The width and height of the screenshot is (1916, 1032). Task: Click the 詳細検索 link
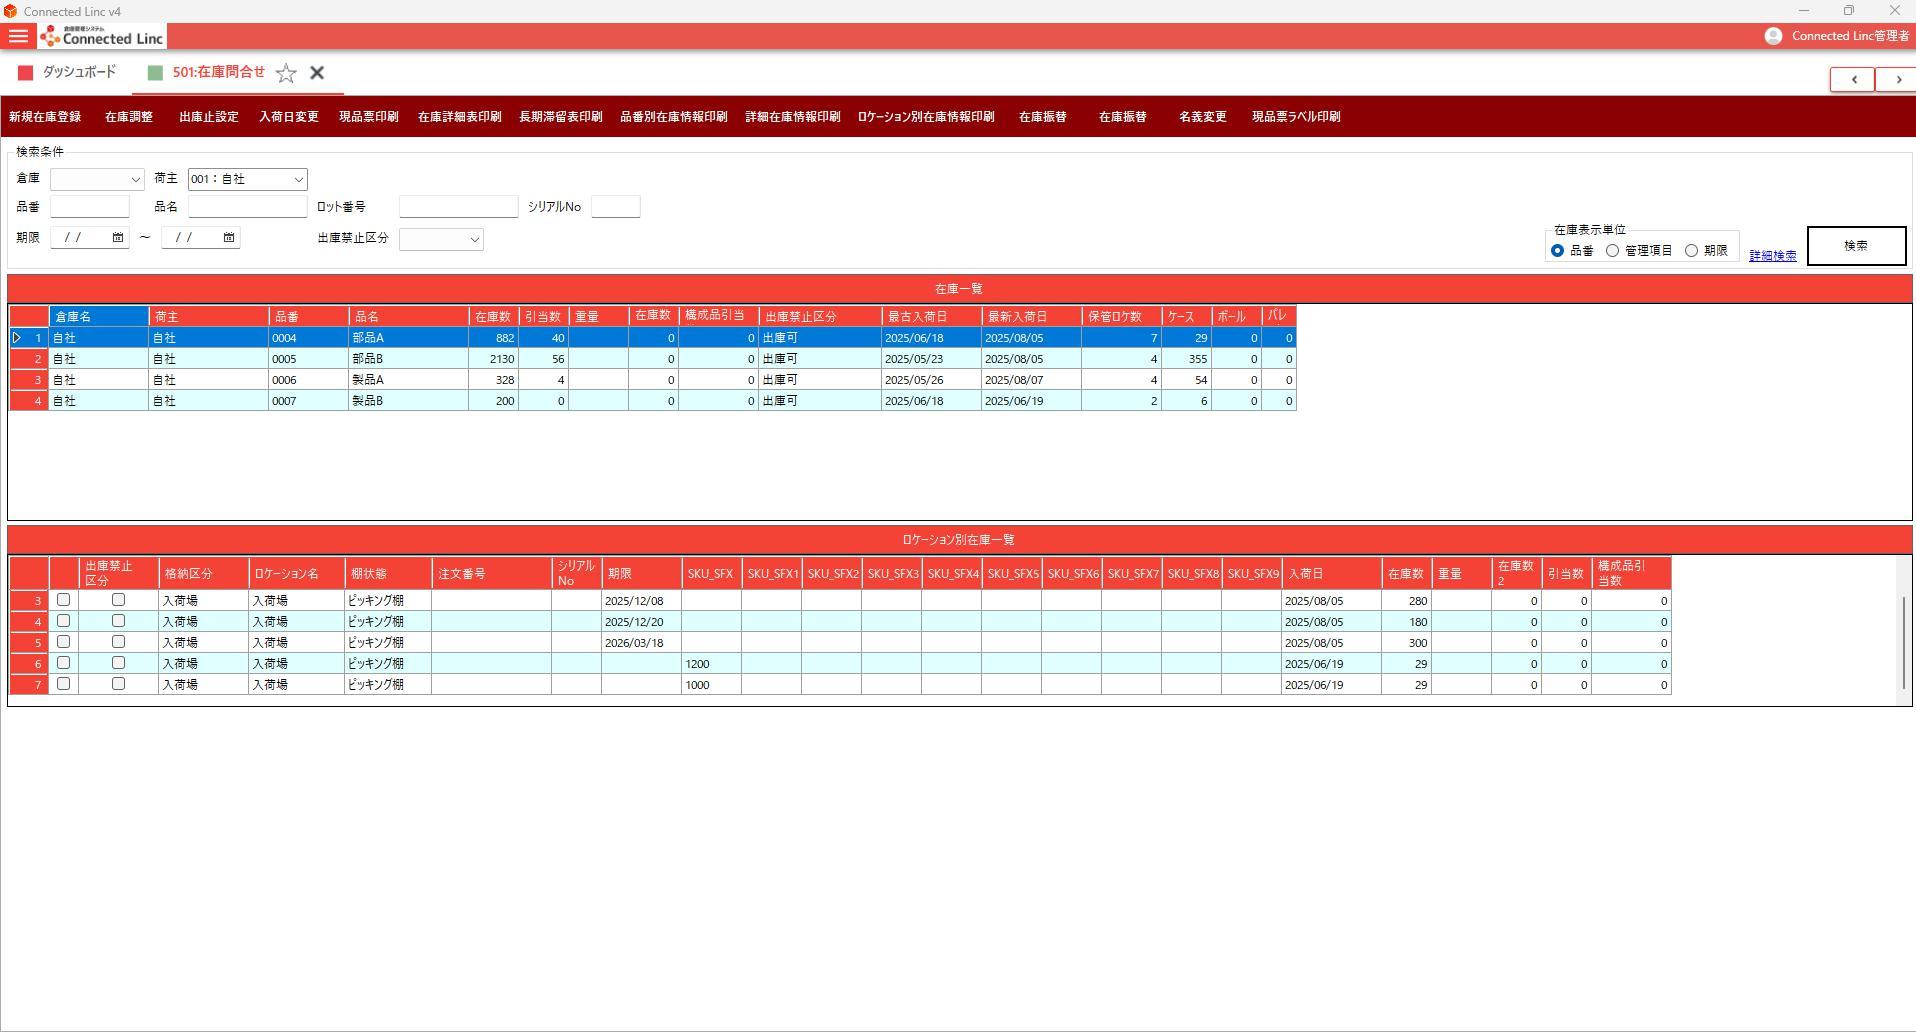[1772, 256]
